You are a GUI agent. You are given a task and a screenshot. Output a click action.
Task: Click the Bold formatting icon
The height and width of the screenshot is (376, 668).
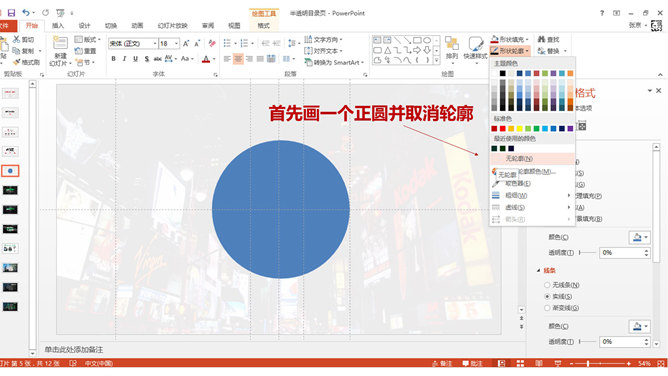click(113, 59)
